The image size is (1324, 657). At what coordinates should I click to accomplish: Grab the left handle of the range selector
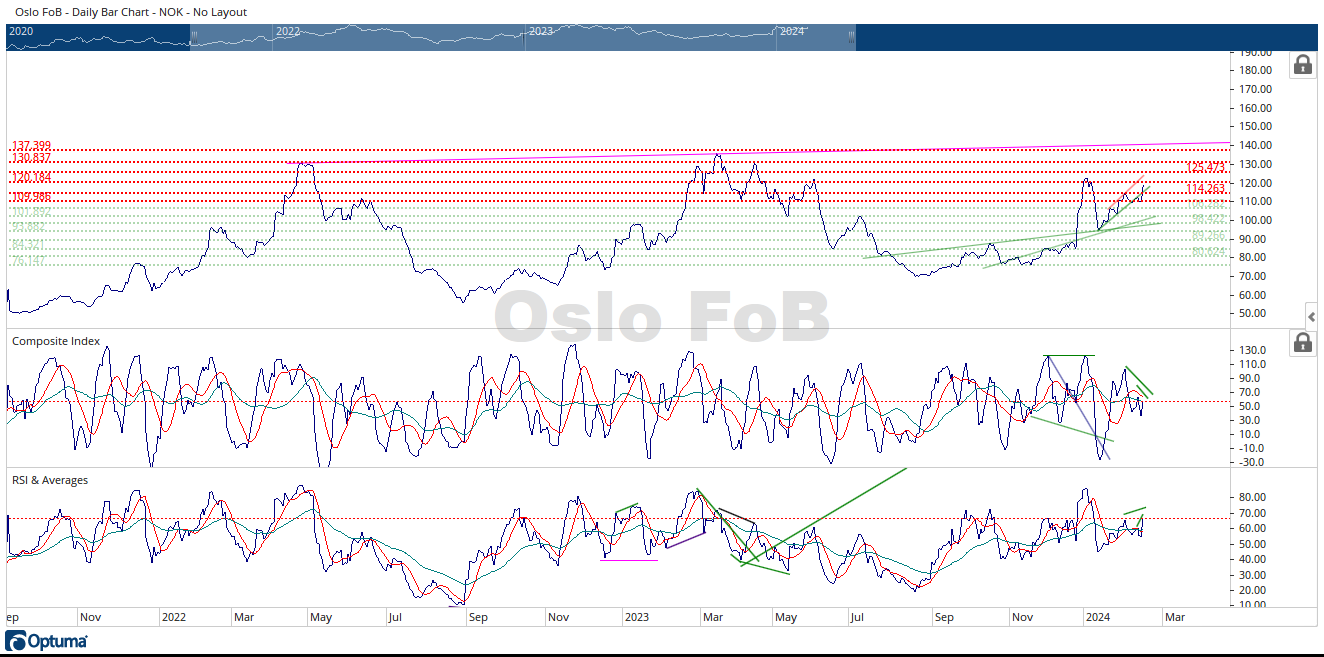195,35
